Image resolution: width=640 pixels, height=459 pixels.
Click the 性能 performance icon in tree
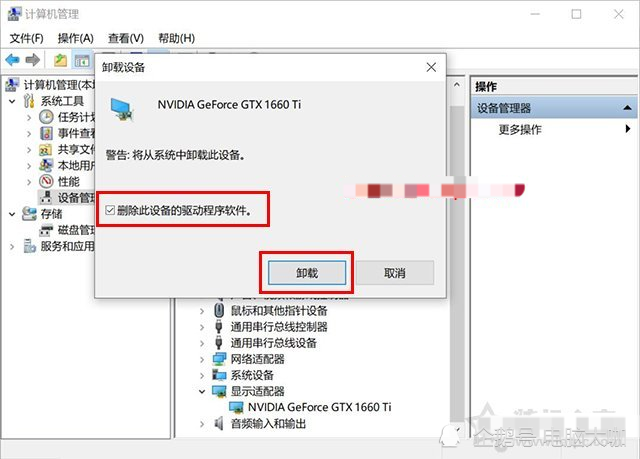tap(47, 181)
